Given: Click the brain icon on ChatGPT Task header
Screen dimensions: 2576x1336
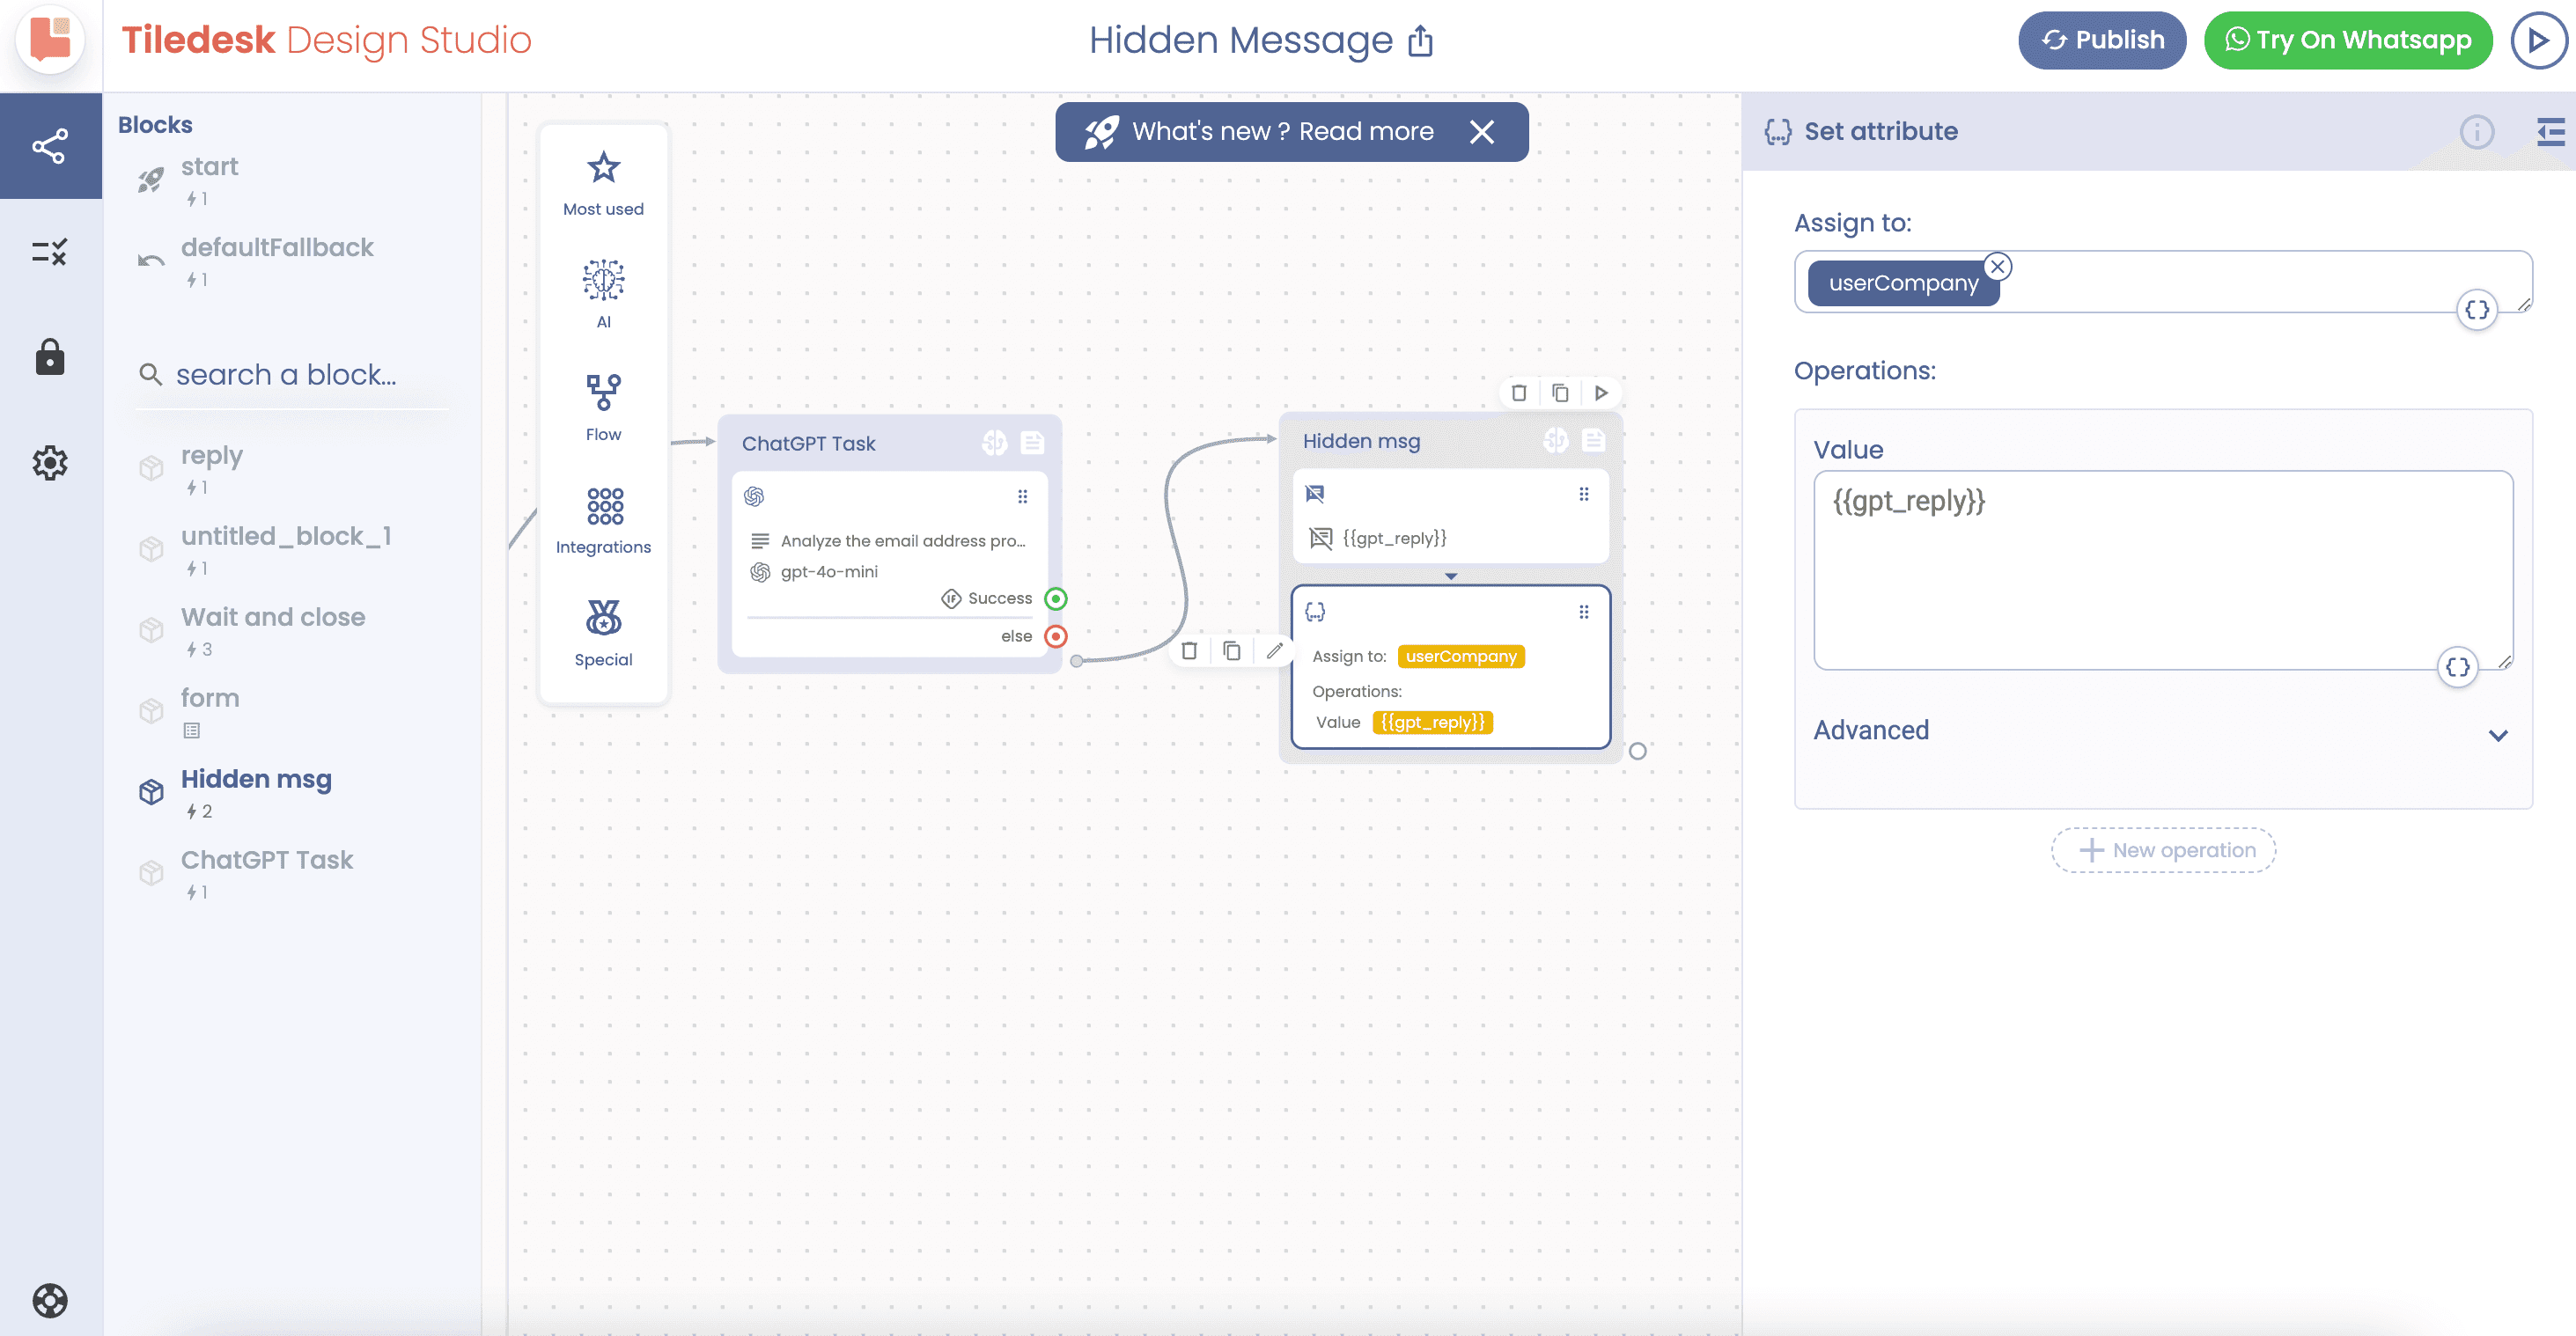Looking at the screenshot, I should click(994, 443).
